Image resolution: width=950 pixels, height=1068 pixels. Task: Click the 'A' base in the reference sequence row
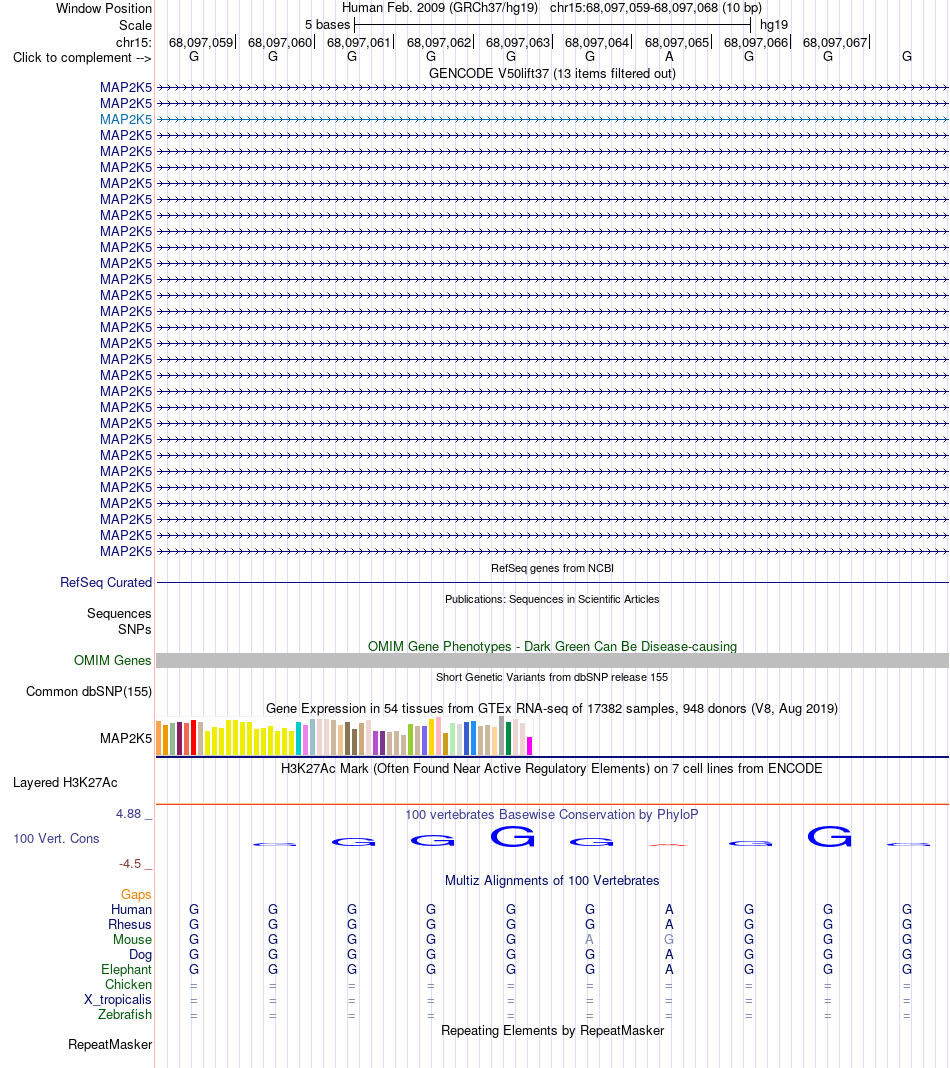tap(669, 57)
